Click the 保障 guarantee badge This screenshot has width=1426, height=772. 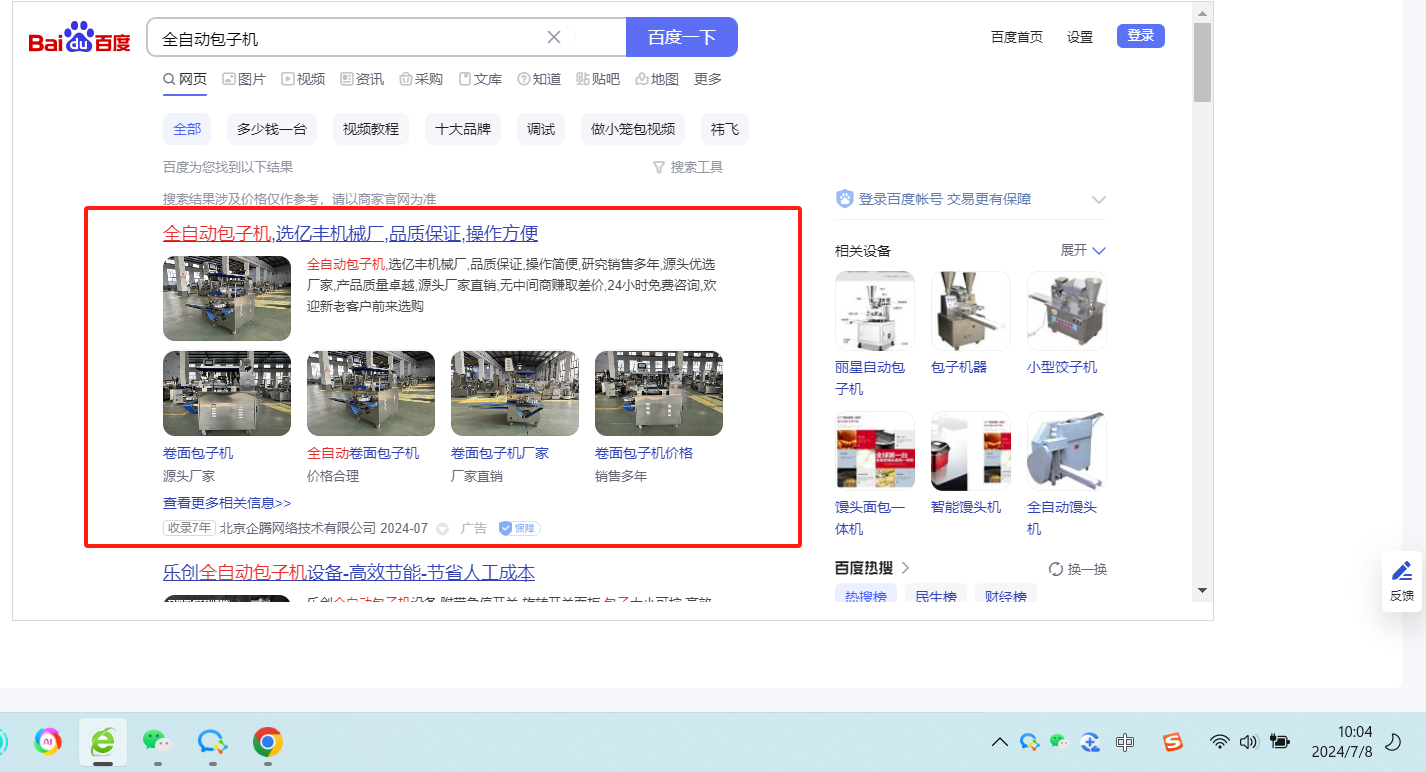coord(519,528)
